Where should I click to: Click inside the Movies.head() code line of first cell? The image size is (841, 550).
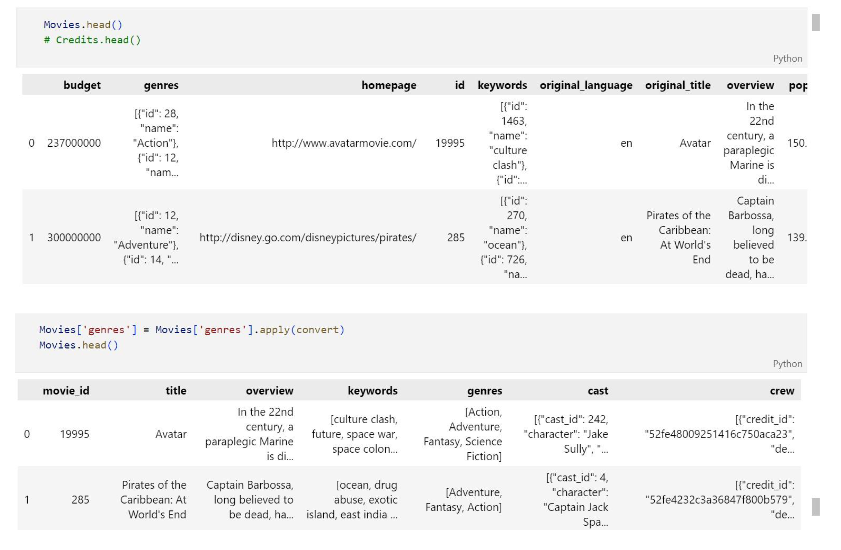click(x=83, y=25)
